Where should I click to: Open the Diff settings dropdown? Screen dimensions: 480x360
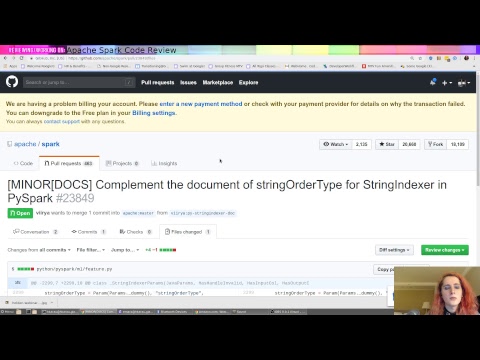pyautogui.click(x=394, y=250)
